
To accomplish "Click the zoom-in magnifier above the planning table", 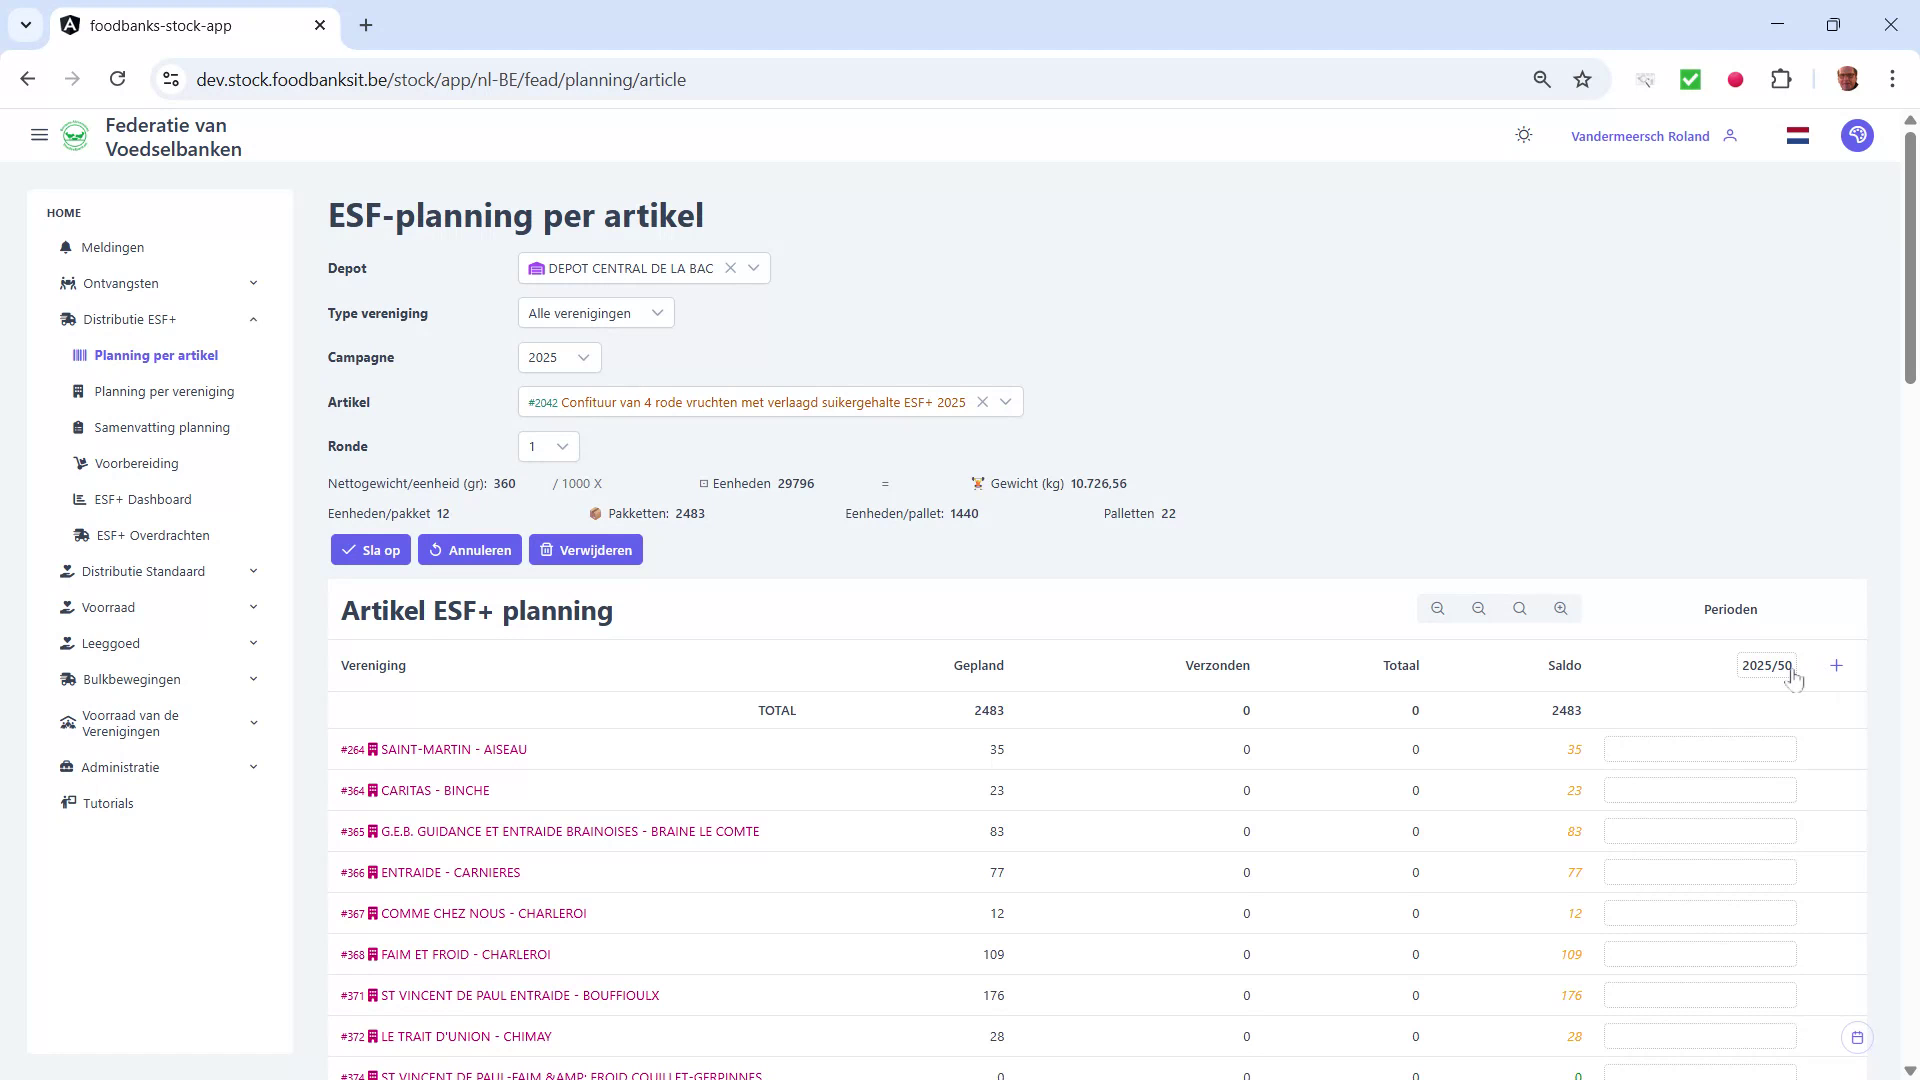I will 1560,608.
